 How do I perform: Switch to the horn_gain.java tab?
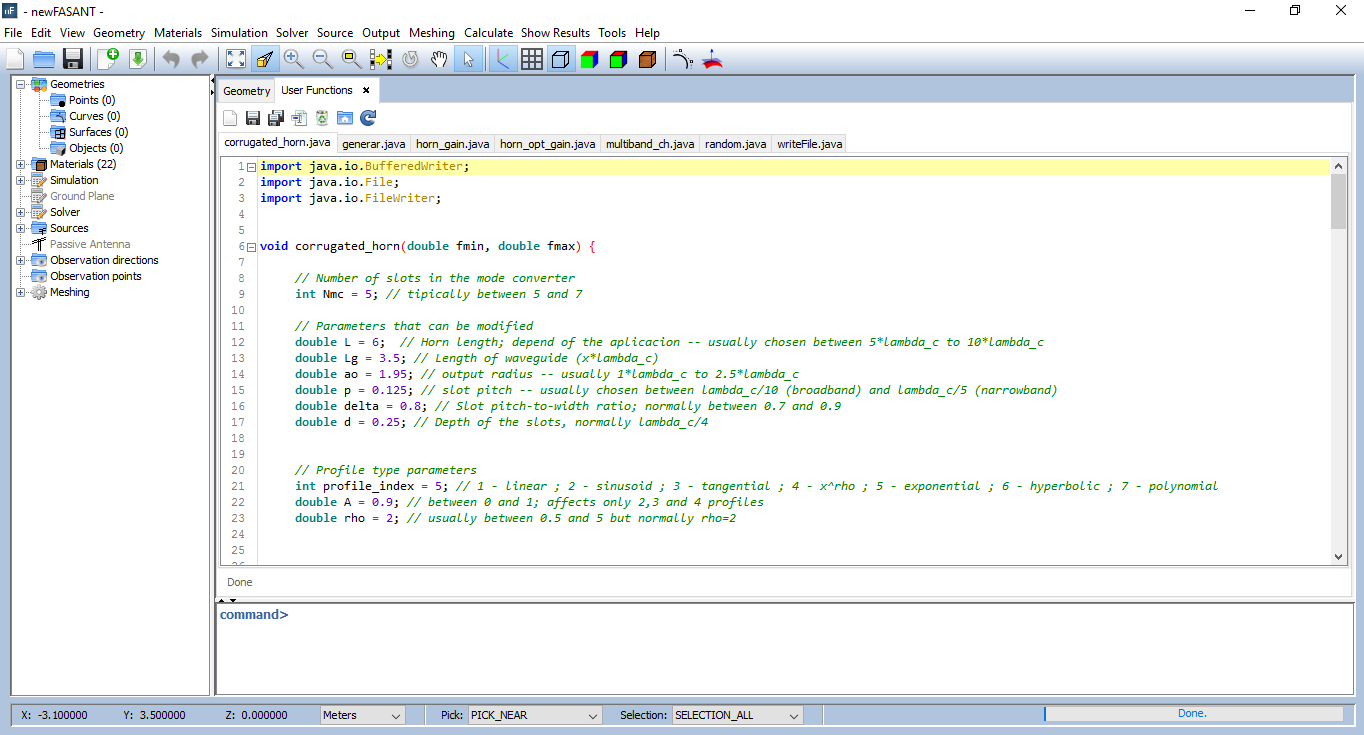point(452,144)
